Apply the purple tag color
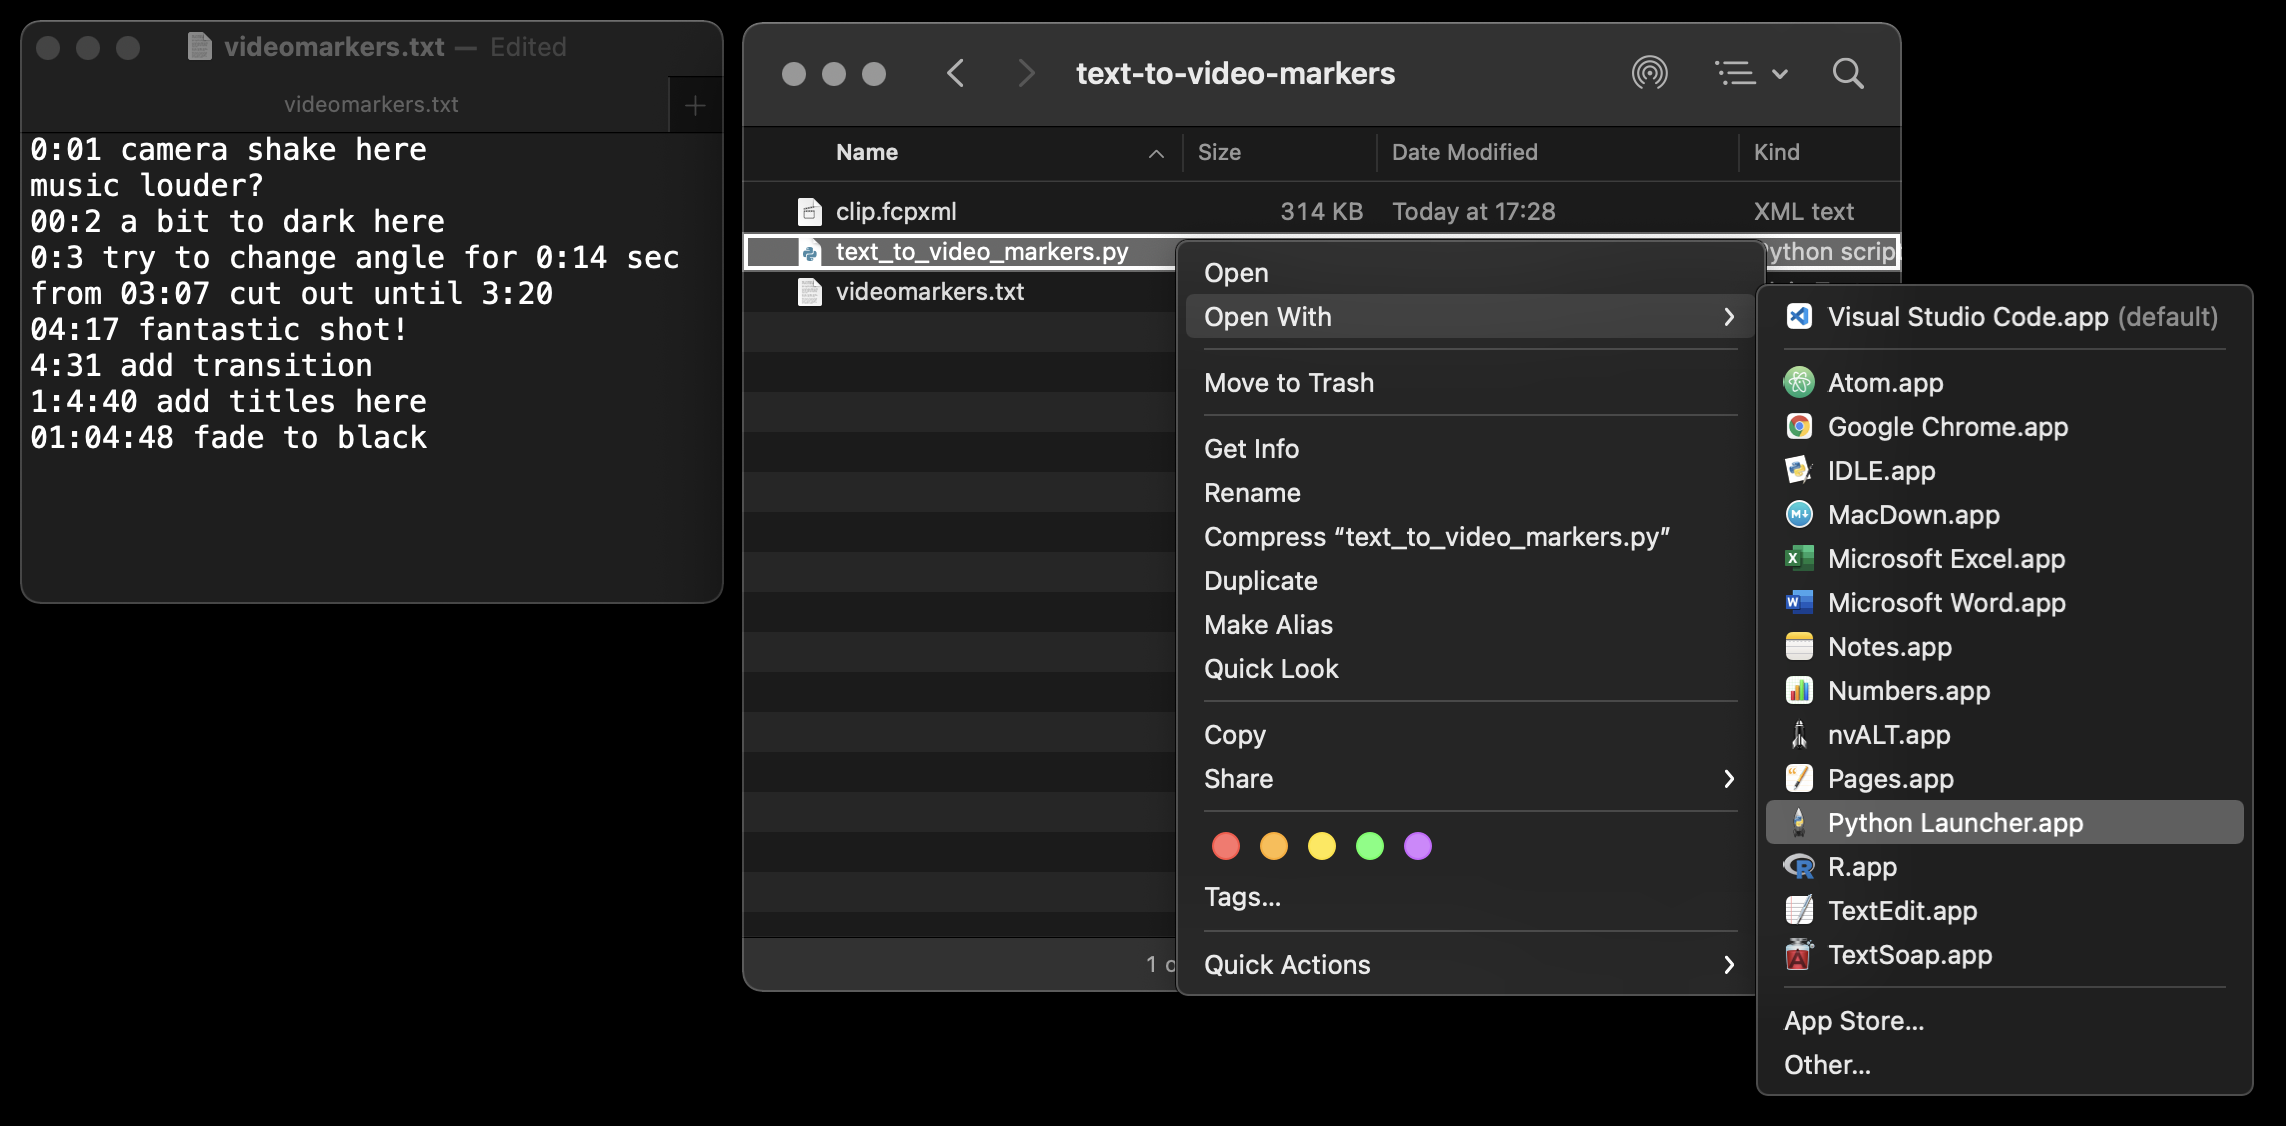The image size is (2286, 1126). tap(1417, 846)
